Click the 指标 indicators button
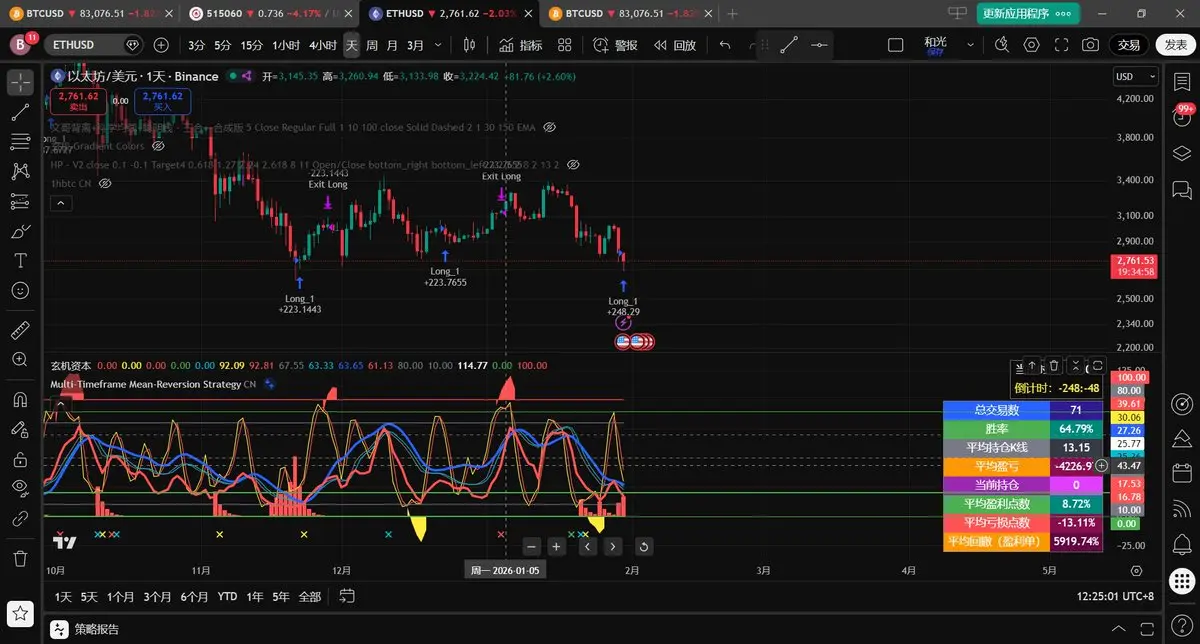 pyautogui.click(x=520, y=45)
